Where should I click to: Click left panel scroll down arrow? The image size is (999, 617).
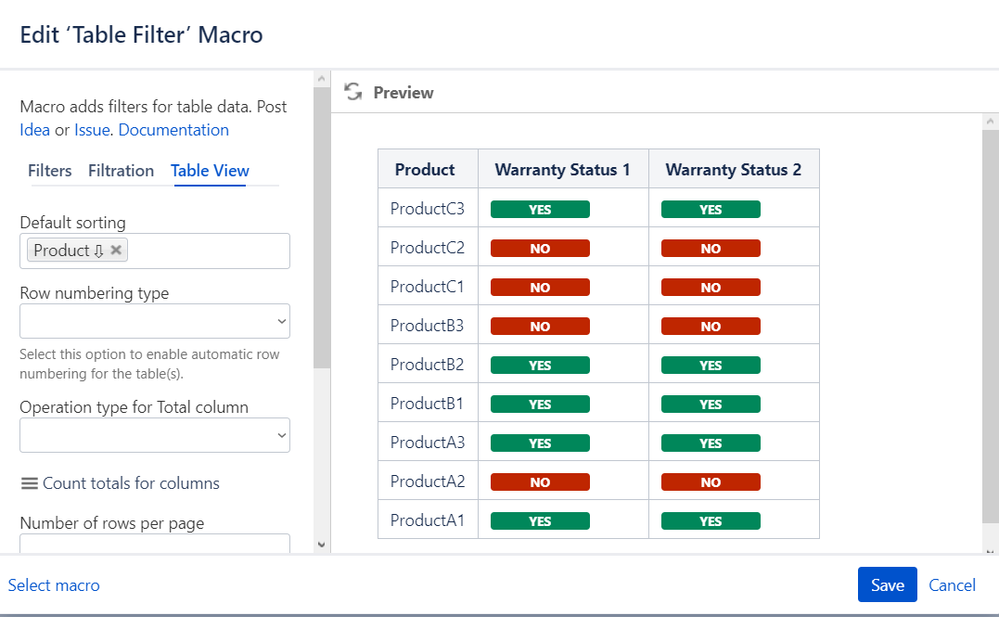click(x=321, y=544)
